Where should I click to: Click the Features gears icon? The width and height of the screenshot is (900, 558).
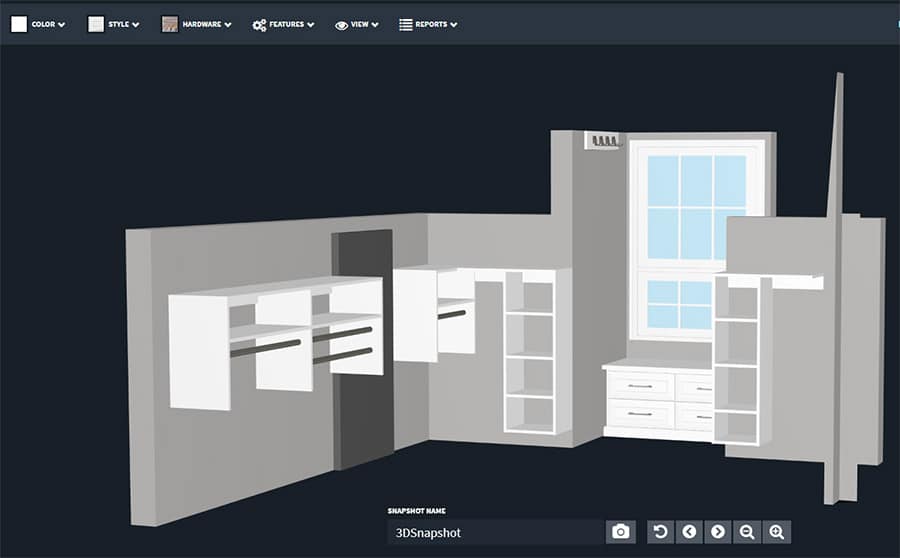tap(259, 25)
